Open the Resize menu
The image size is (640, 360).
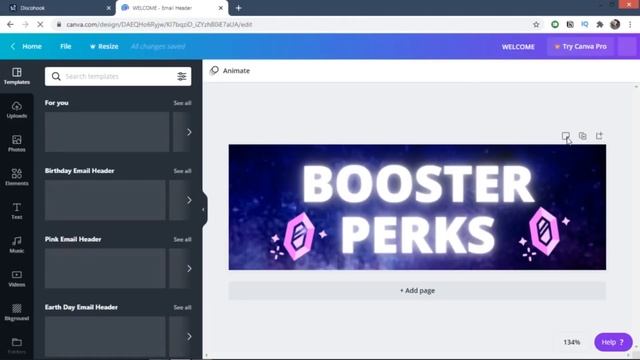tap(104, 47)
